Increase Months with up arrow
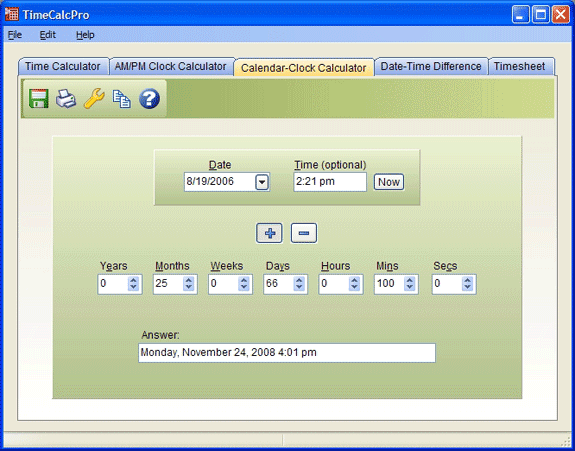This screenshot has width=575, height=451. tap(188, 280)
